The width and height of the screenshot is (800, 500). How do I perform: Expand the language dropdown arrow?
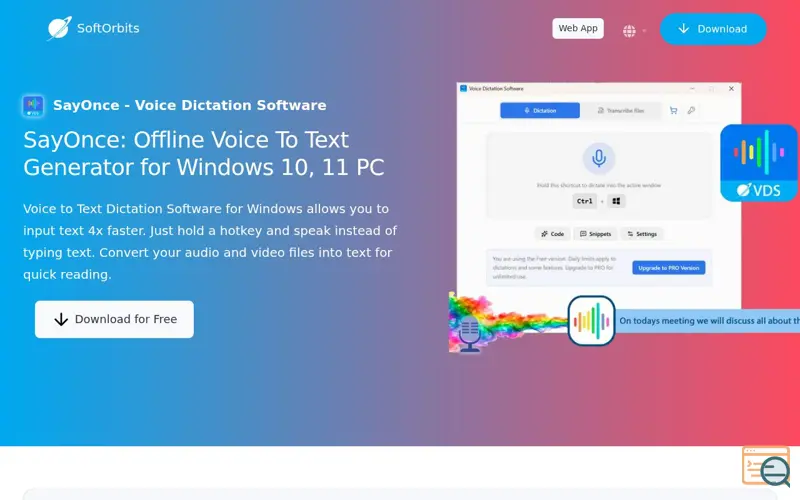(644, 31)
